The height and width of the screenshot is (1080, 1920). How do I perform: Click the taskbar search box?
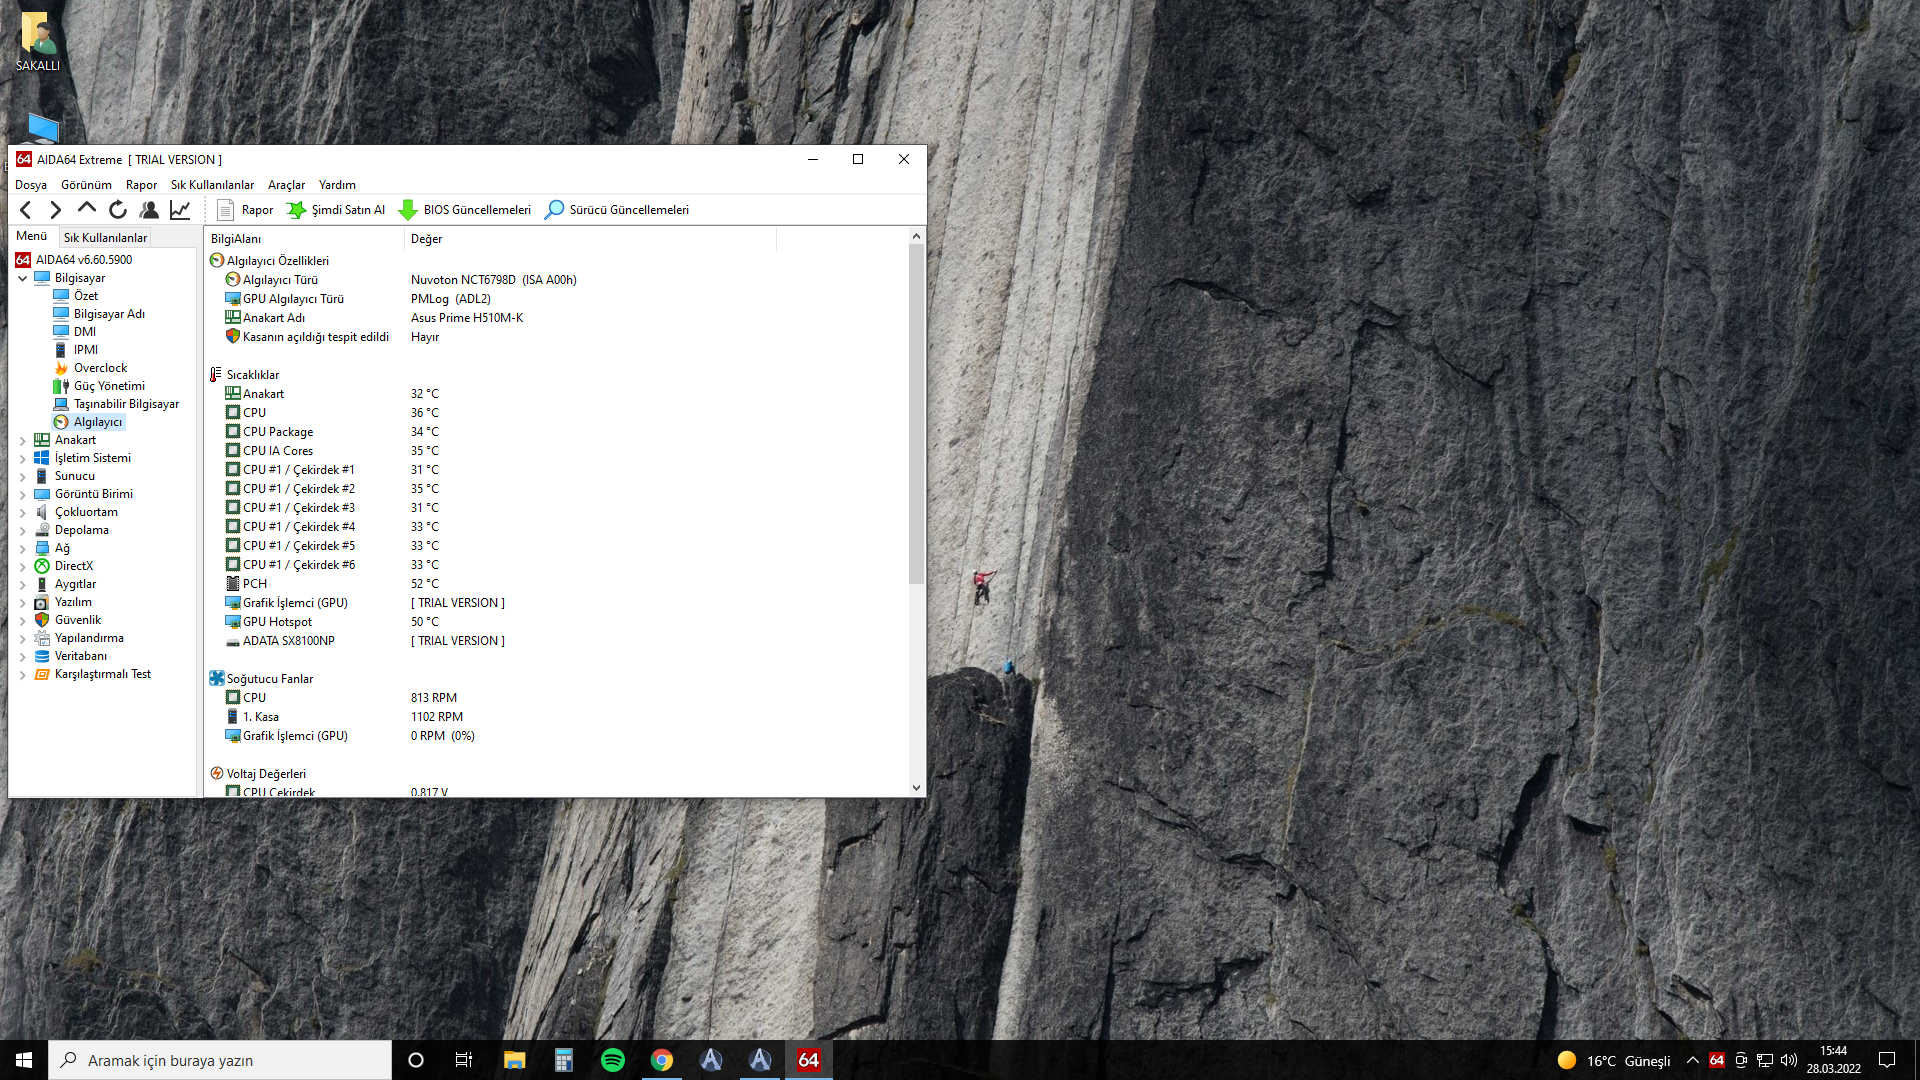point(220,1060)
